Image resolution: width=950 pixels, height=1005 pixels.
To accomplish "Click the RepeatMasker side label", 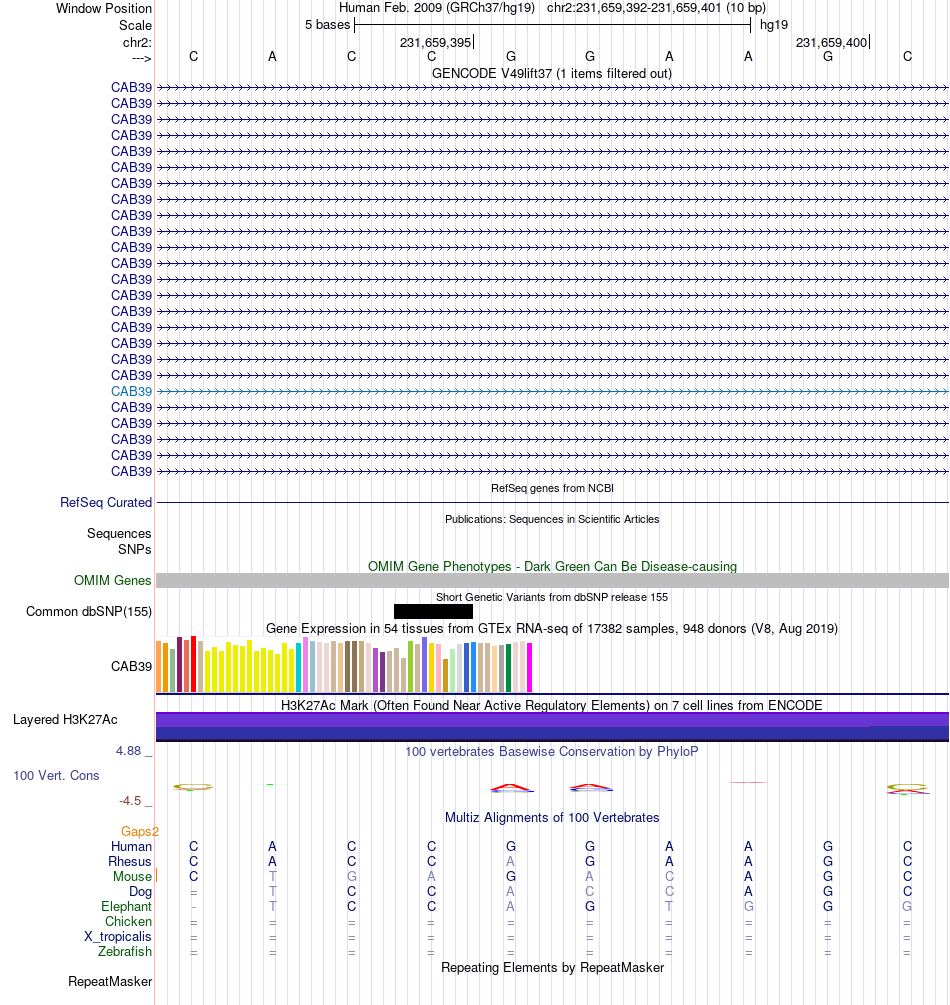I will click(x=110, y=982).
